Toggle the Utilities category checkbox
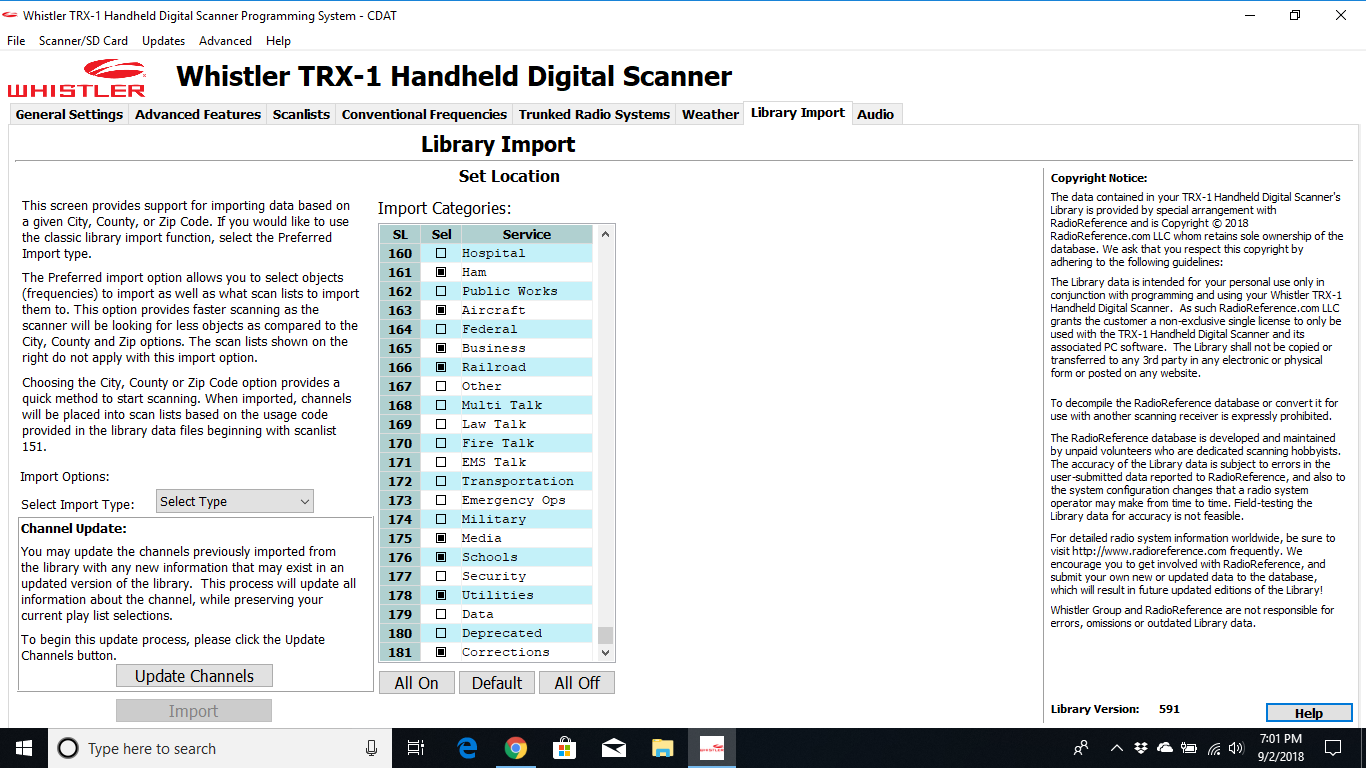Screen dimensions: 1366x768 (441, 595)
